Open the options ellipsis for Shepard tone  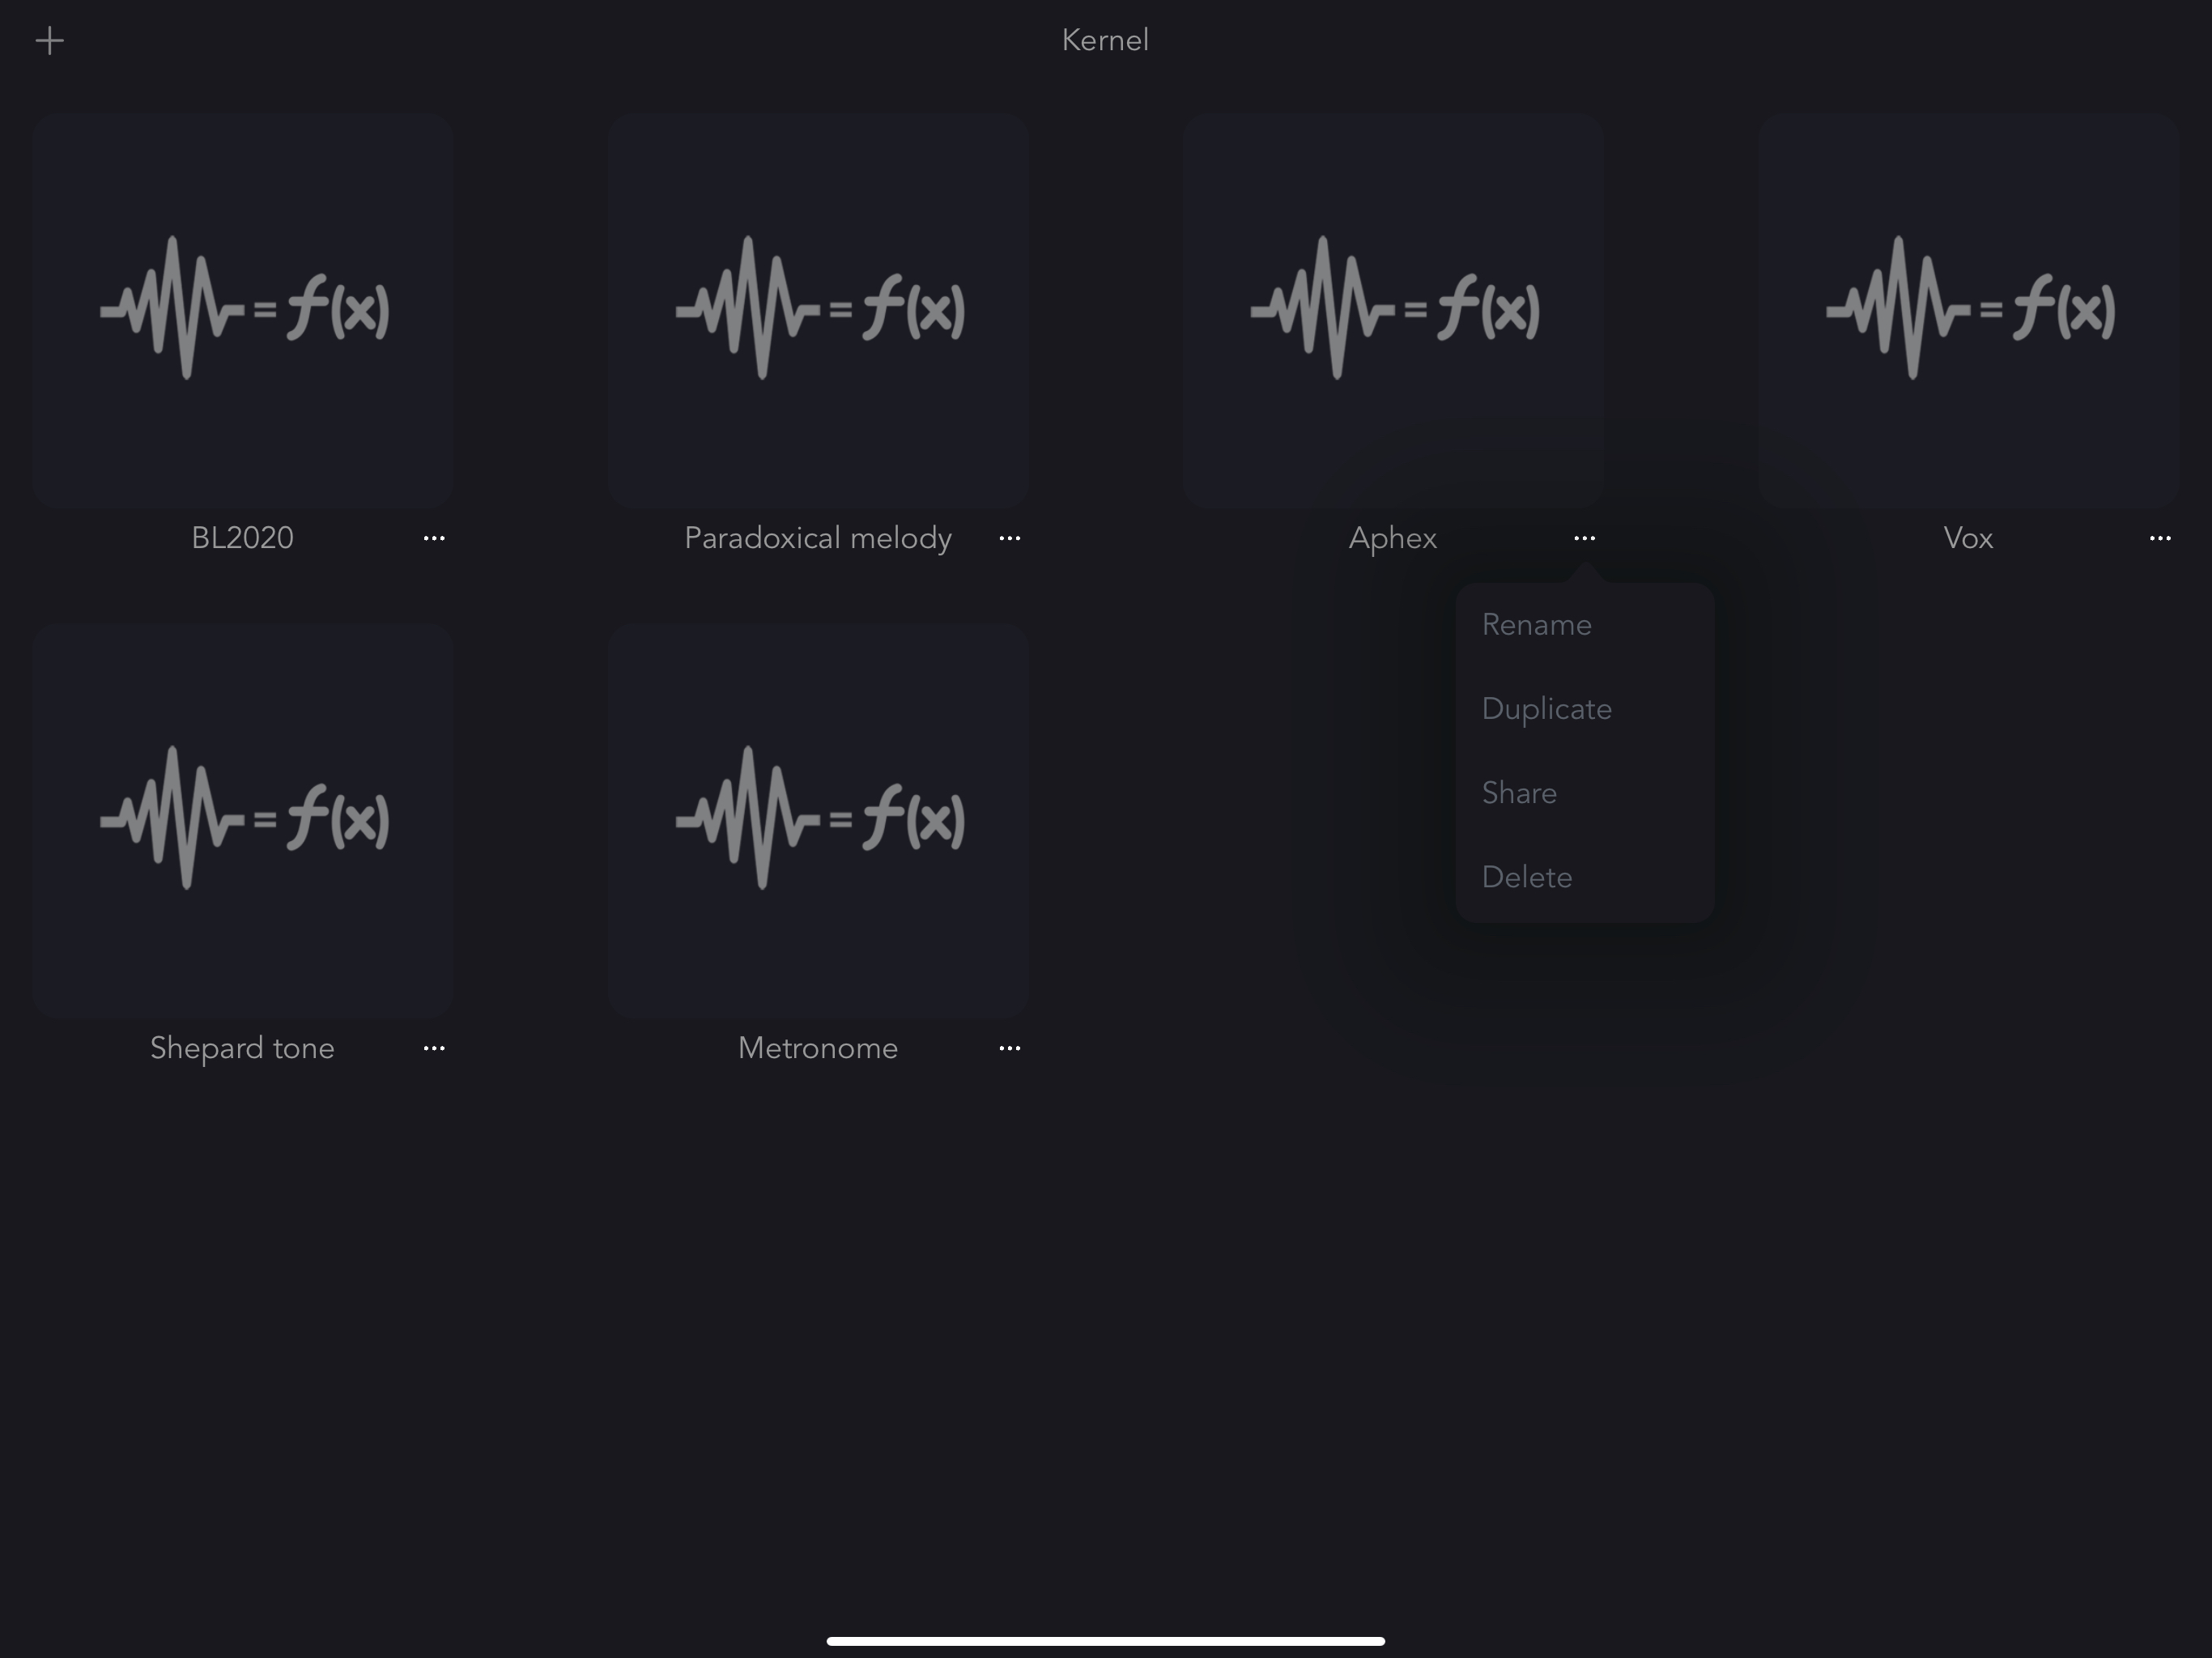[x=434, y=1048]
